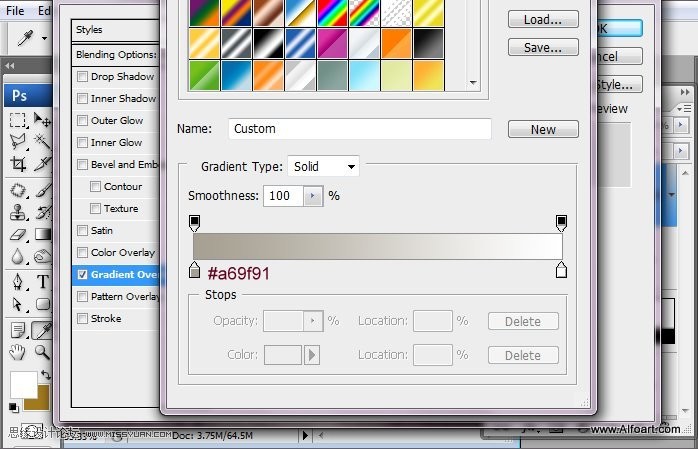Image resolution: width=698 pixels, height=449 pixels.
Task: Click the New gradient button
Action: pyautogui.click(x=543, y=129)
